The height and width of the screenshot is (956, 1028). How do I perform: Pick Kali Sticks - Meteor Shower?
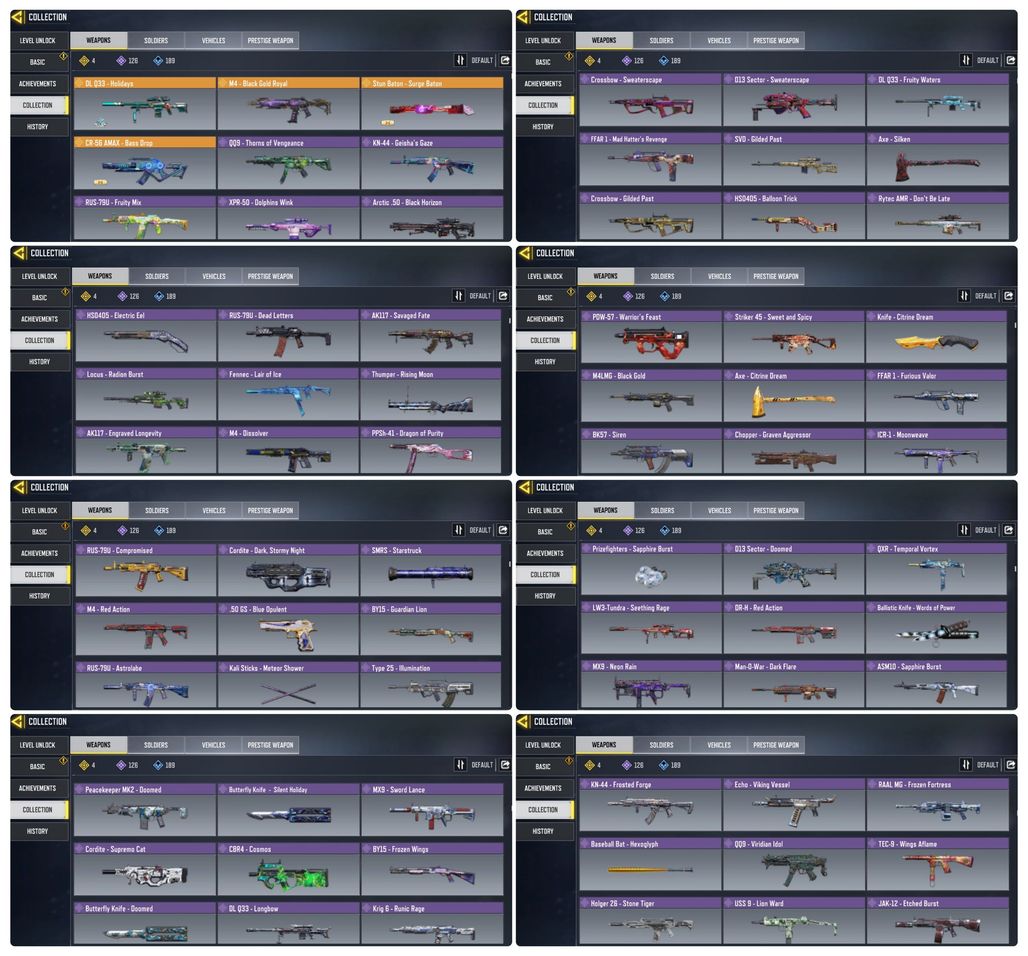[x=288, y=685]
